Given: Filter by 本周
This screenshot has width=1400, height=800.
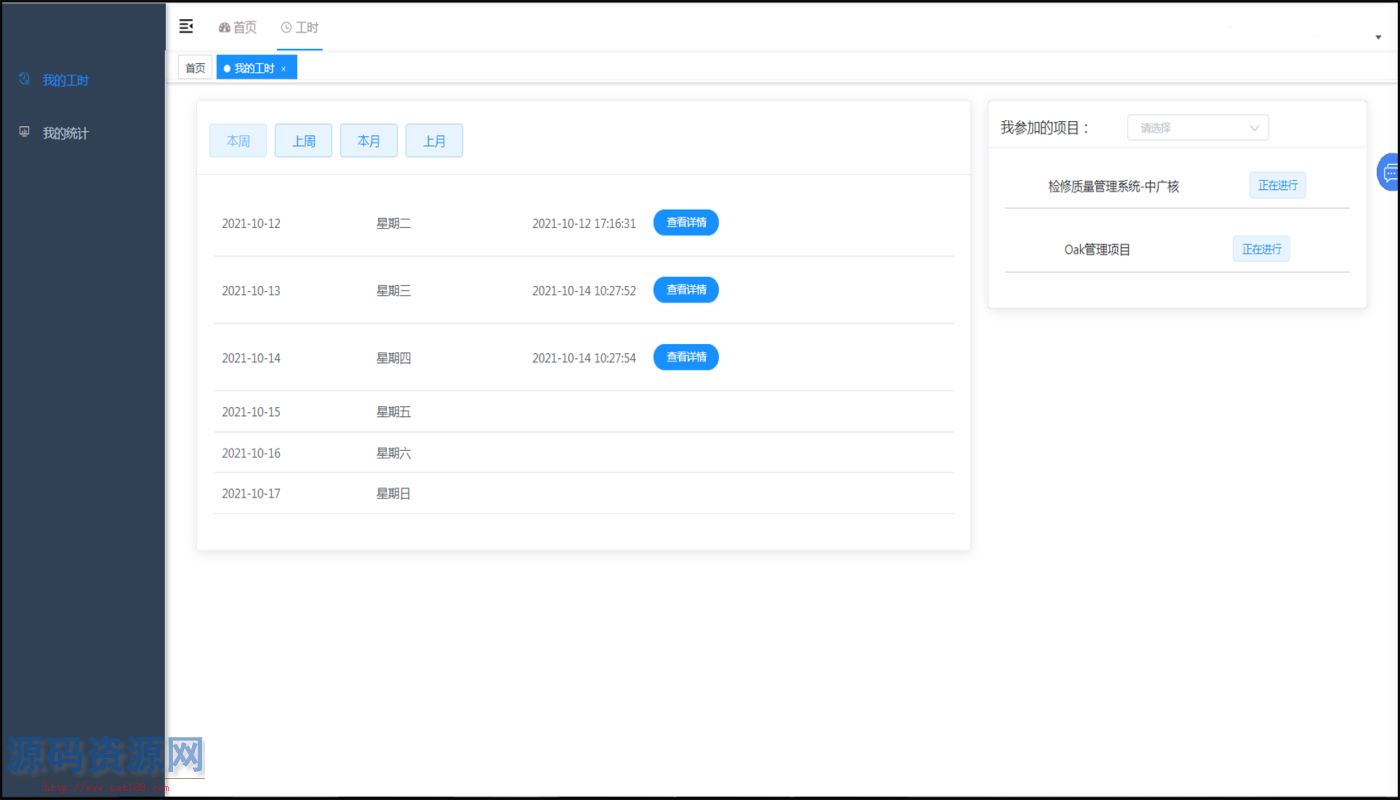Looking at the screenshot, I should 238,141.
